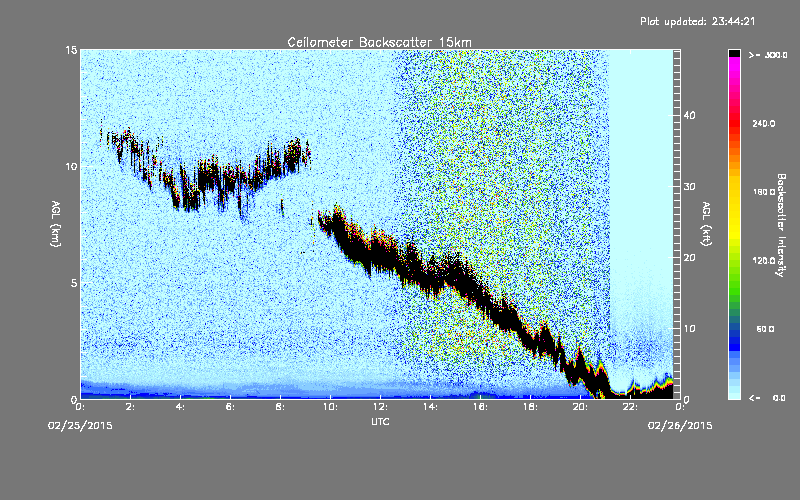Click the 'AGL (km)' left axis label
The height and width of the screenshot is (500, 800).
coord(56,223)
